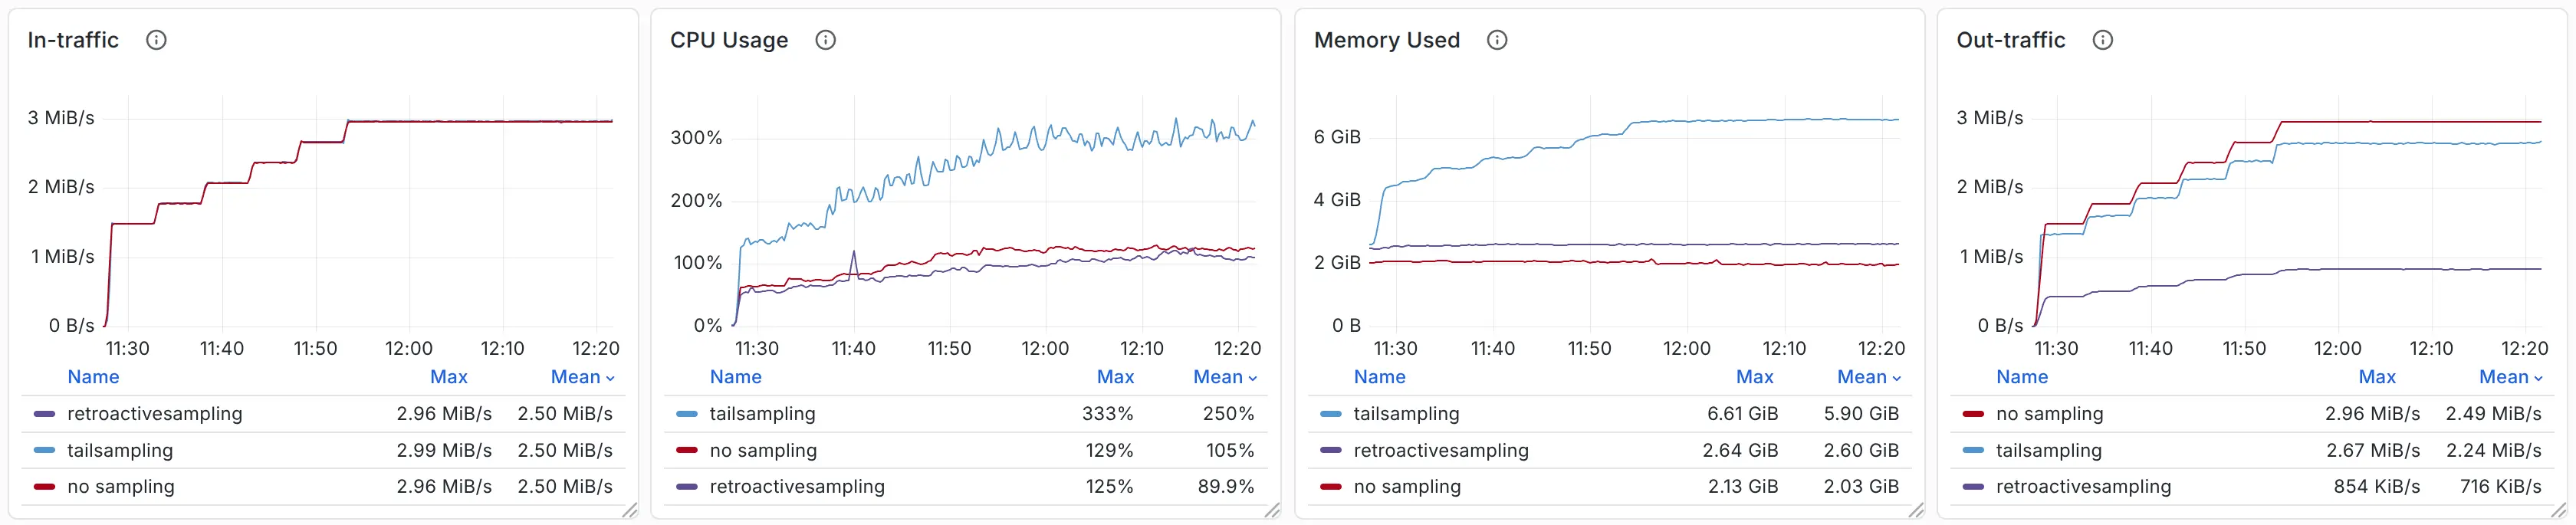Click the Out-traffic panel title
Viewport: 2576px width, 525px height.
2010,40
